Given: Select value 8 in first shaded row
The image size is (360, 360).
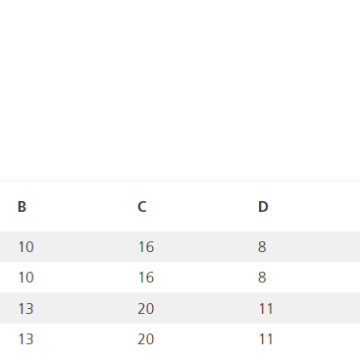Looking at the screenshot, I should pyautogui.click(x=262, y=247).
